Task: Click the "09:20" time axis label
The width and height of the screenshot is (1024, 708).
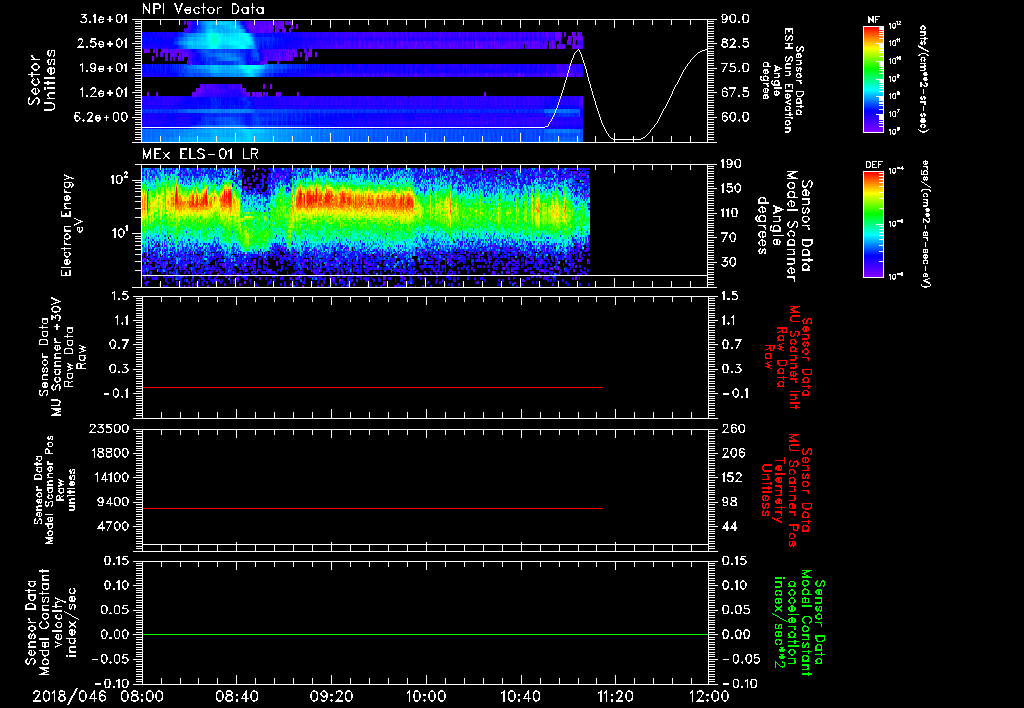Action: 331,696
